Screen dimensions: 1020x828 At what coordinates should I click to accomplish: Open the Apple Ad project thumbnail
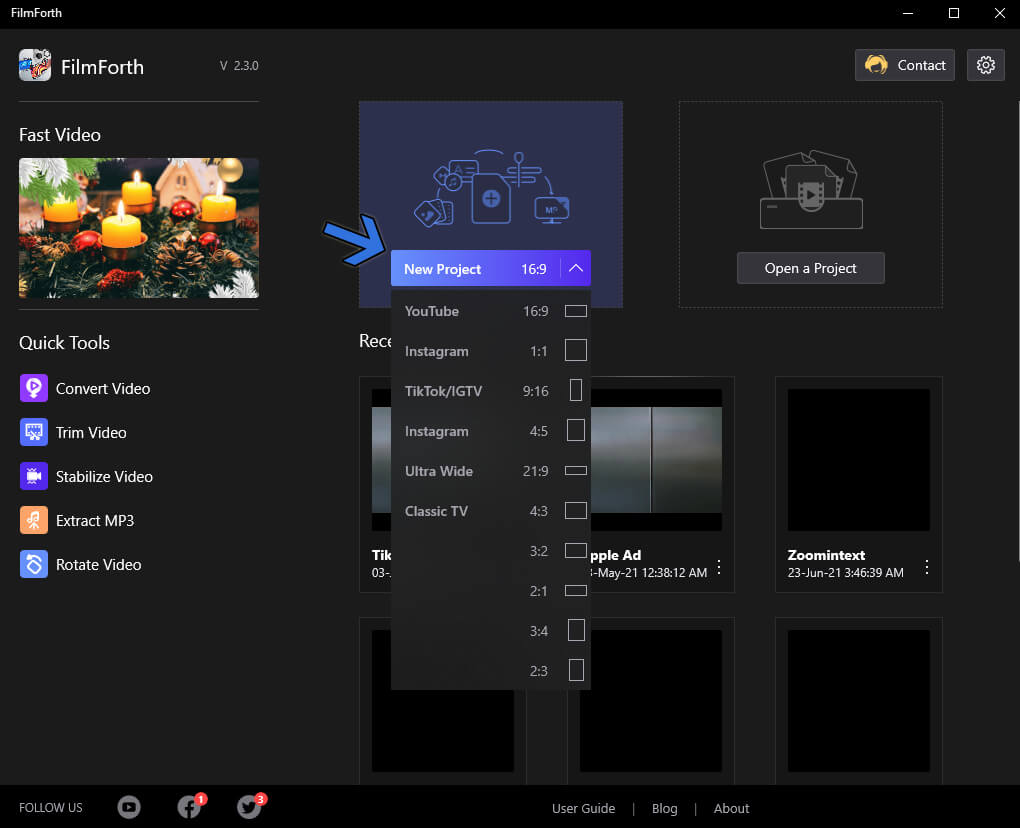(x=656, y=460)
